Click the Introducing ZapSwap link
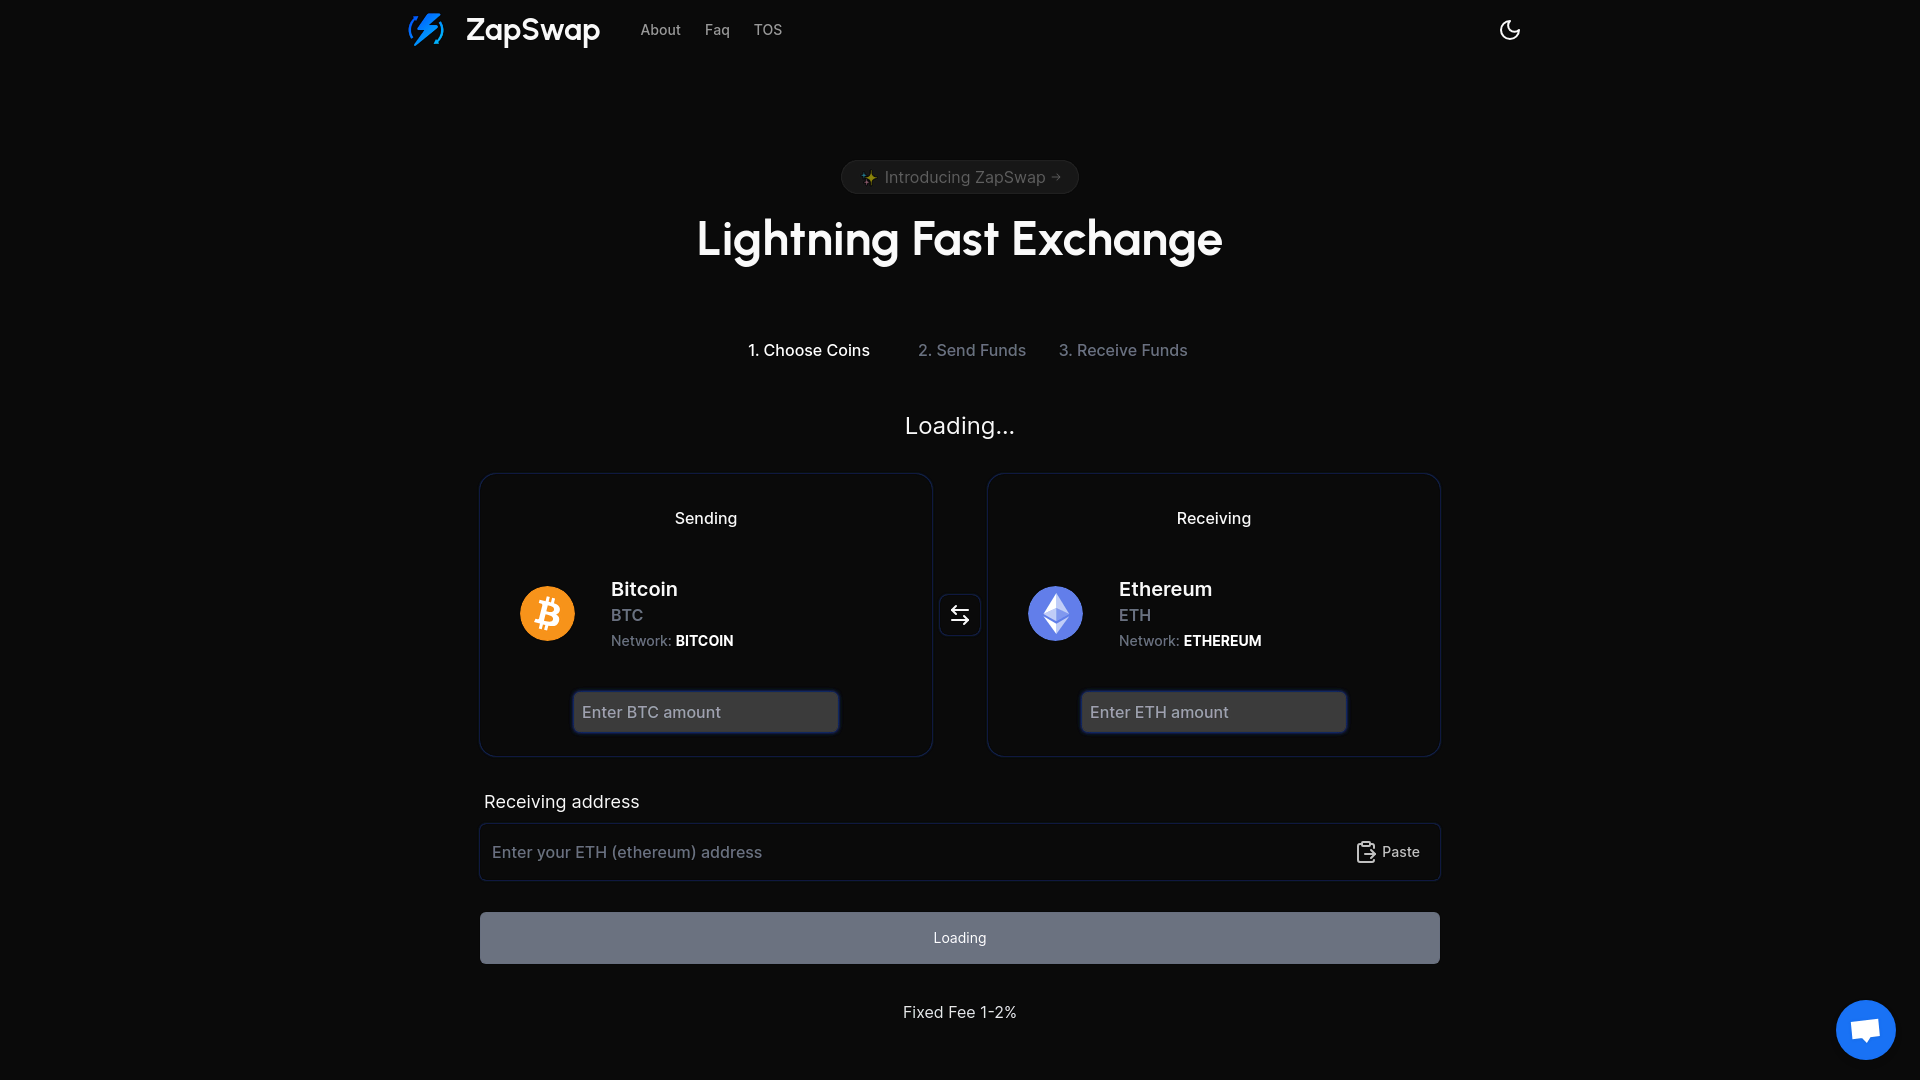 (x=964, y=177)
